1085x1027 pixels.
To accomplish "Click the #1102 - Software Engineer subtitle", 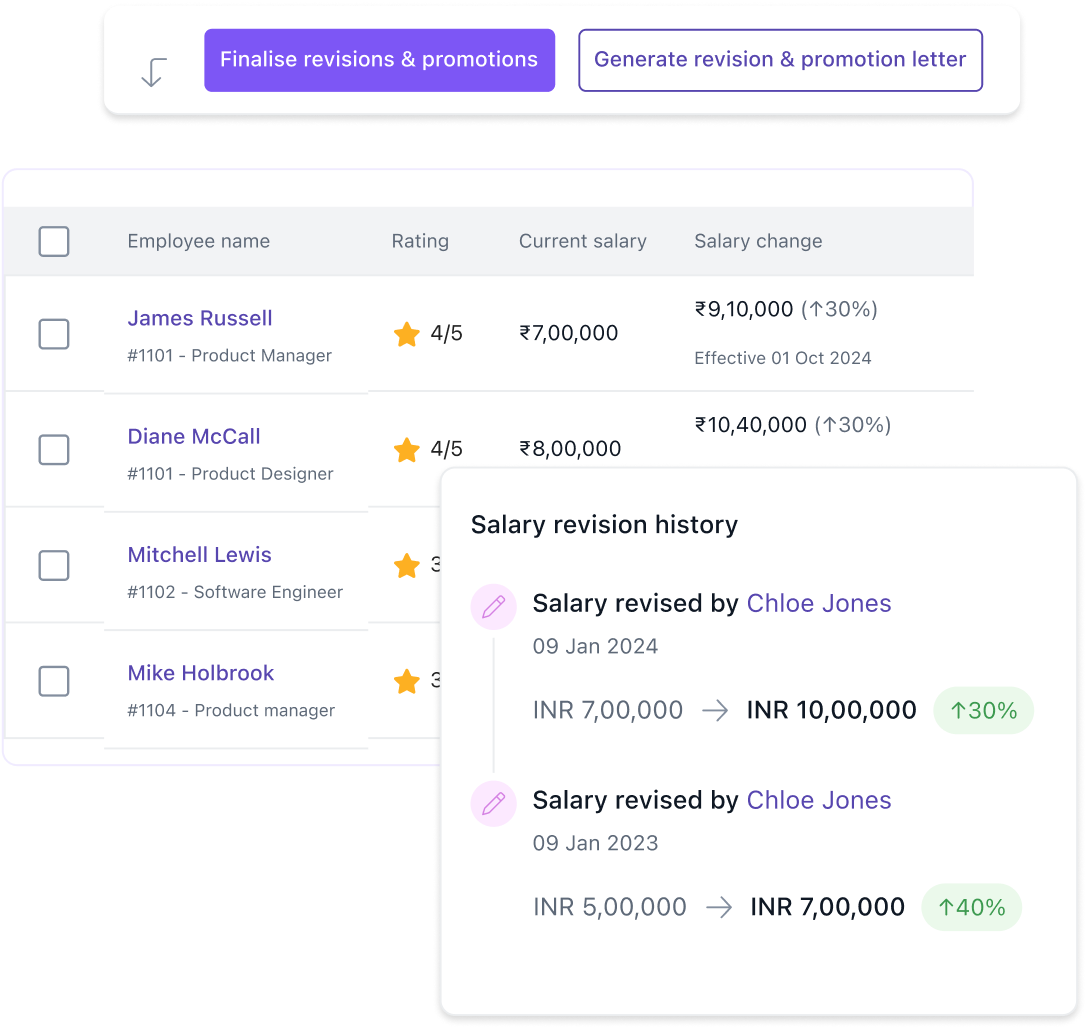I will point(235,592).
